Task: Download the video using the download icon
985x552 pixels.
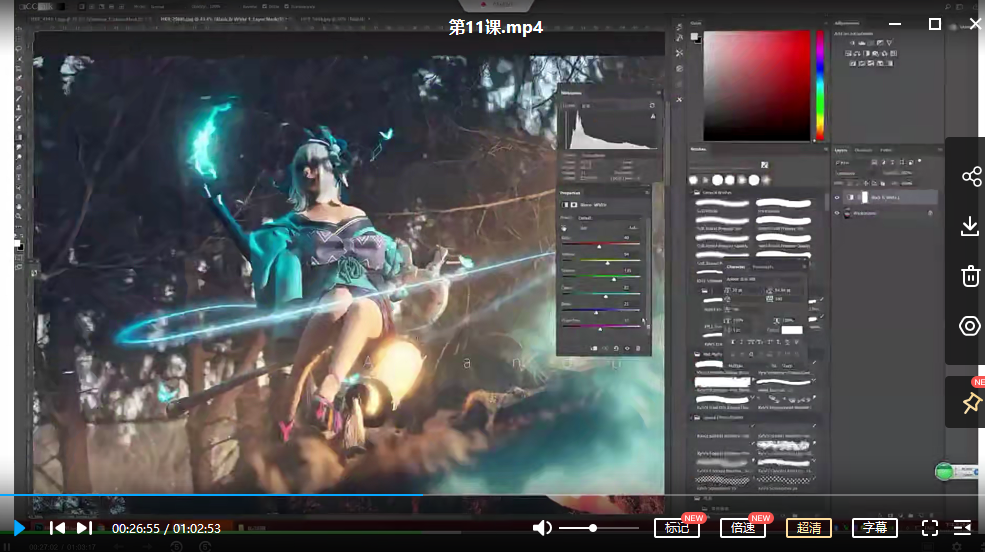Action: coord(970,227)
